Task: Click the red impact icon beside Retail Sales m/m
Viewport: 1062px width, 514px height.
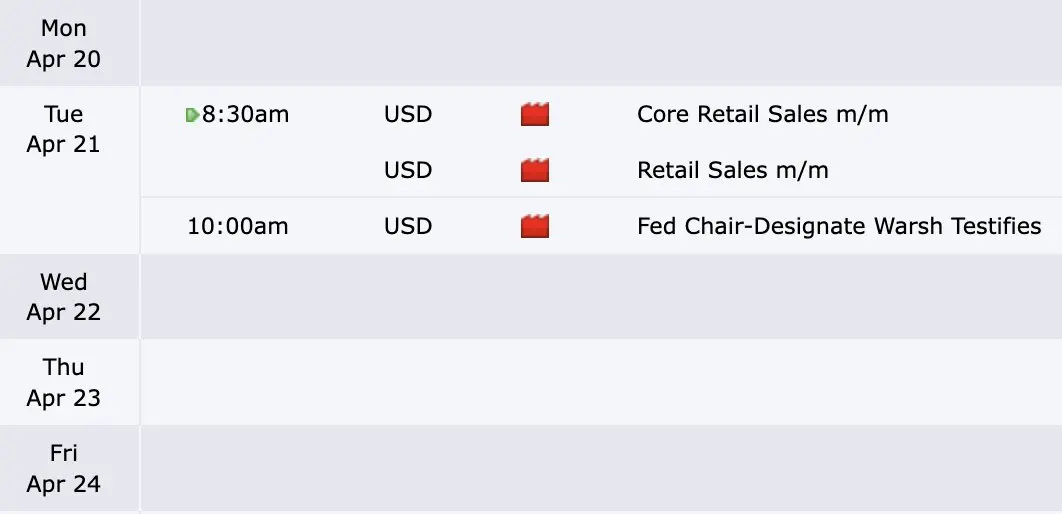Action: coord(535,171)
